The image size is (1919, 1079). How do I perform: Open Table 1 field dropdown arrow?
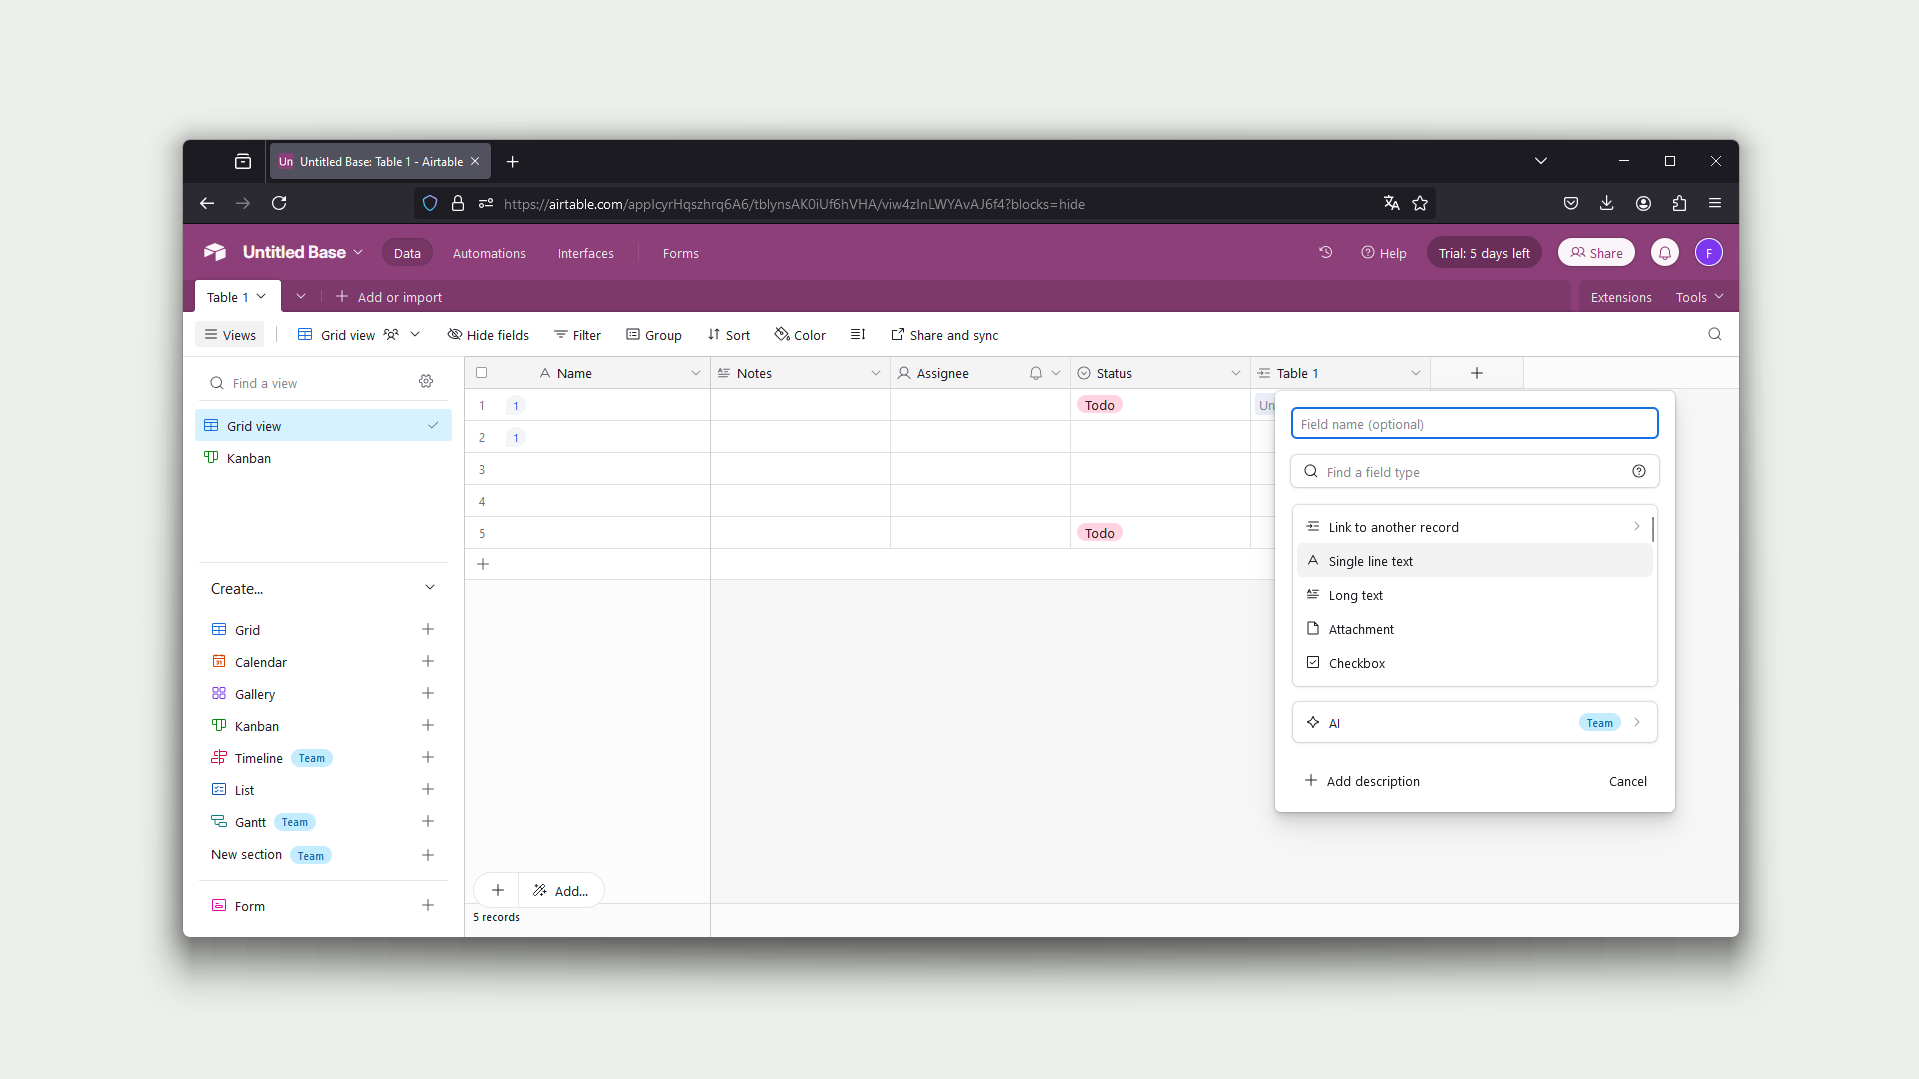[x=1416, y=373]
